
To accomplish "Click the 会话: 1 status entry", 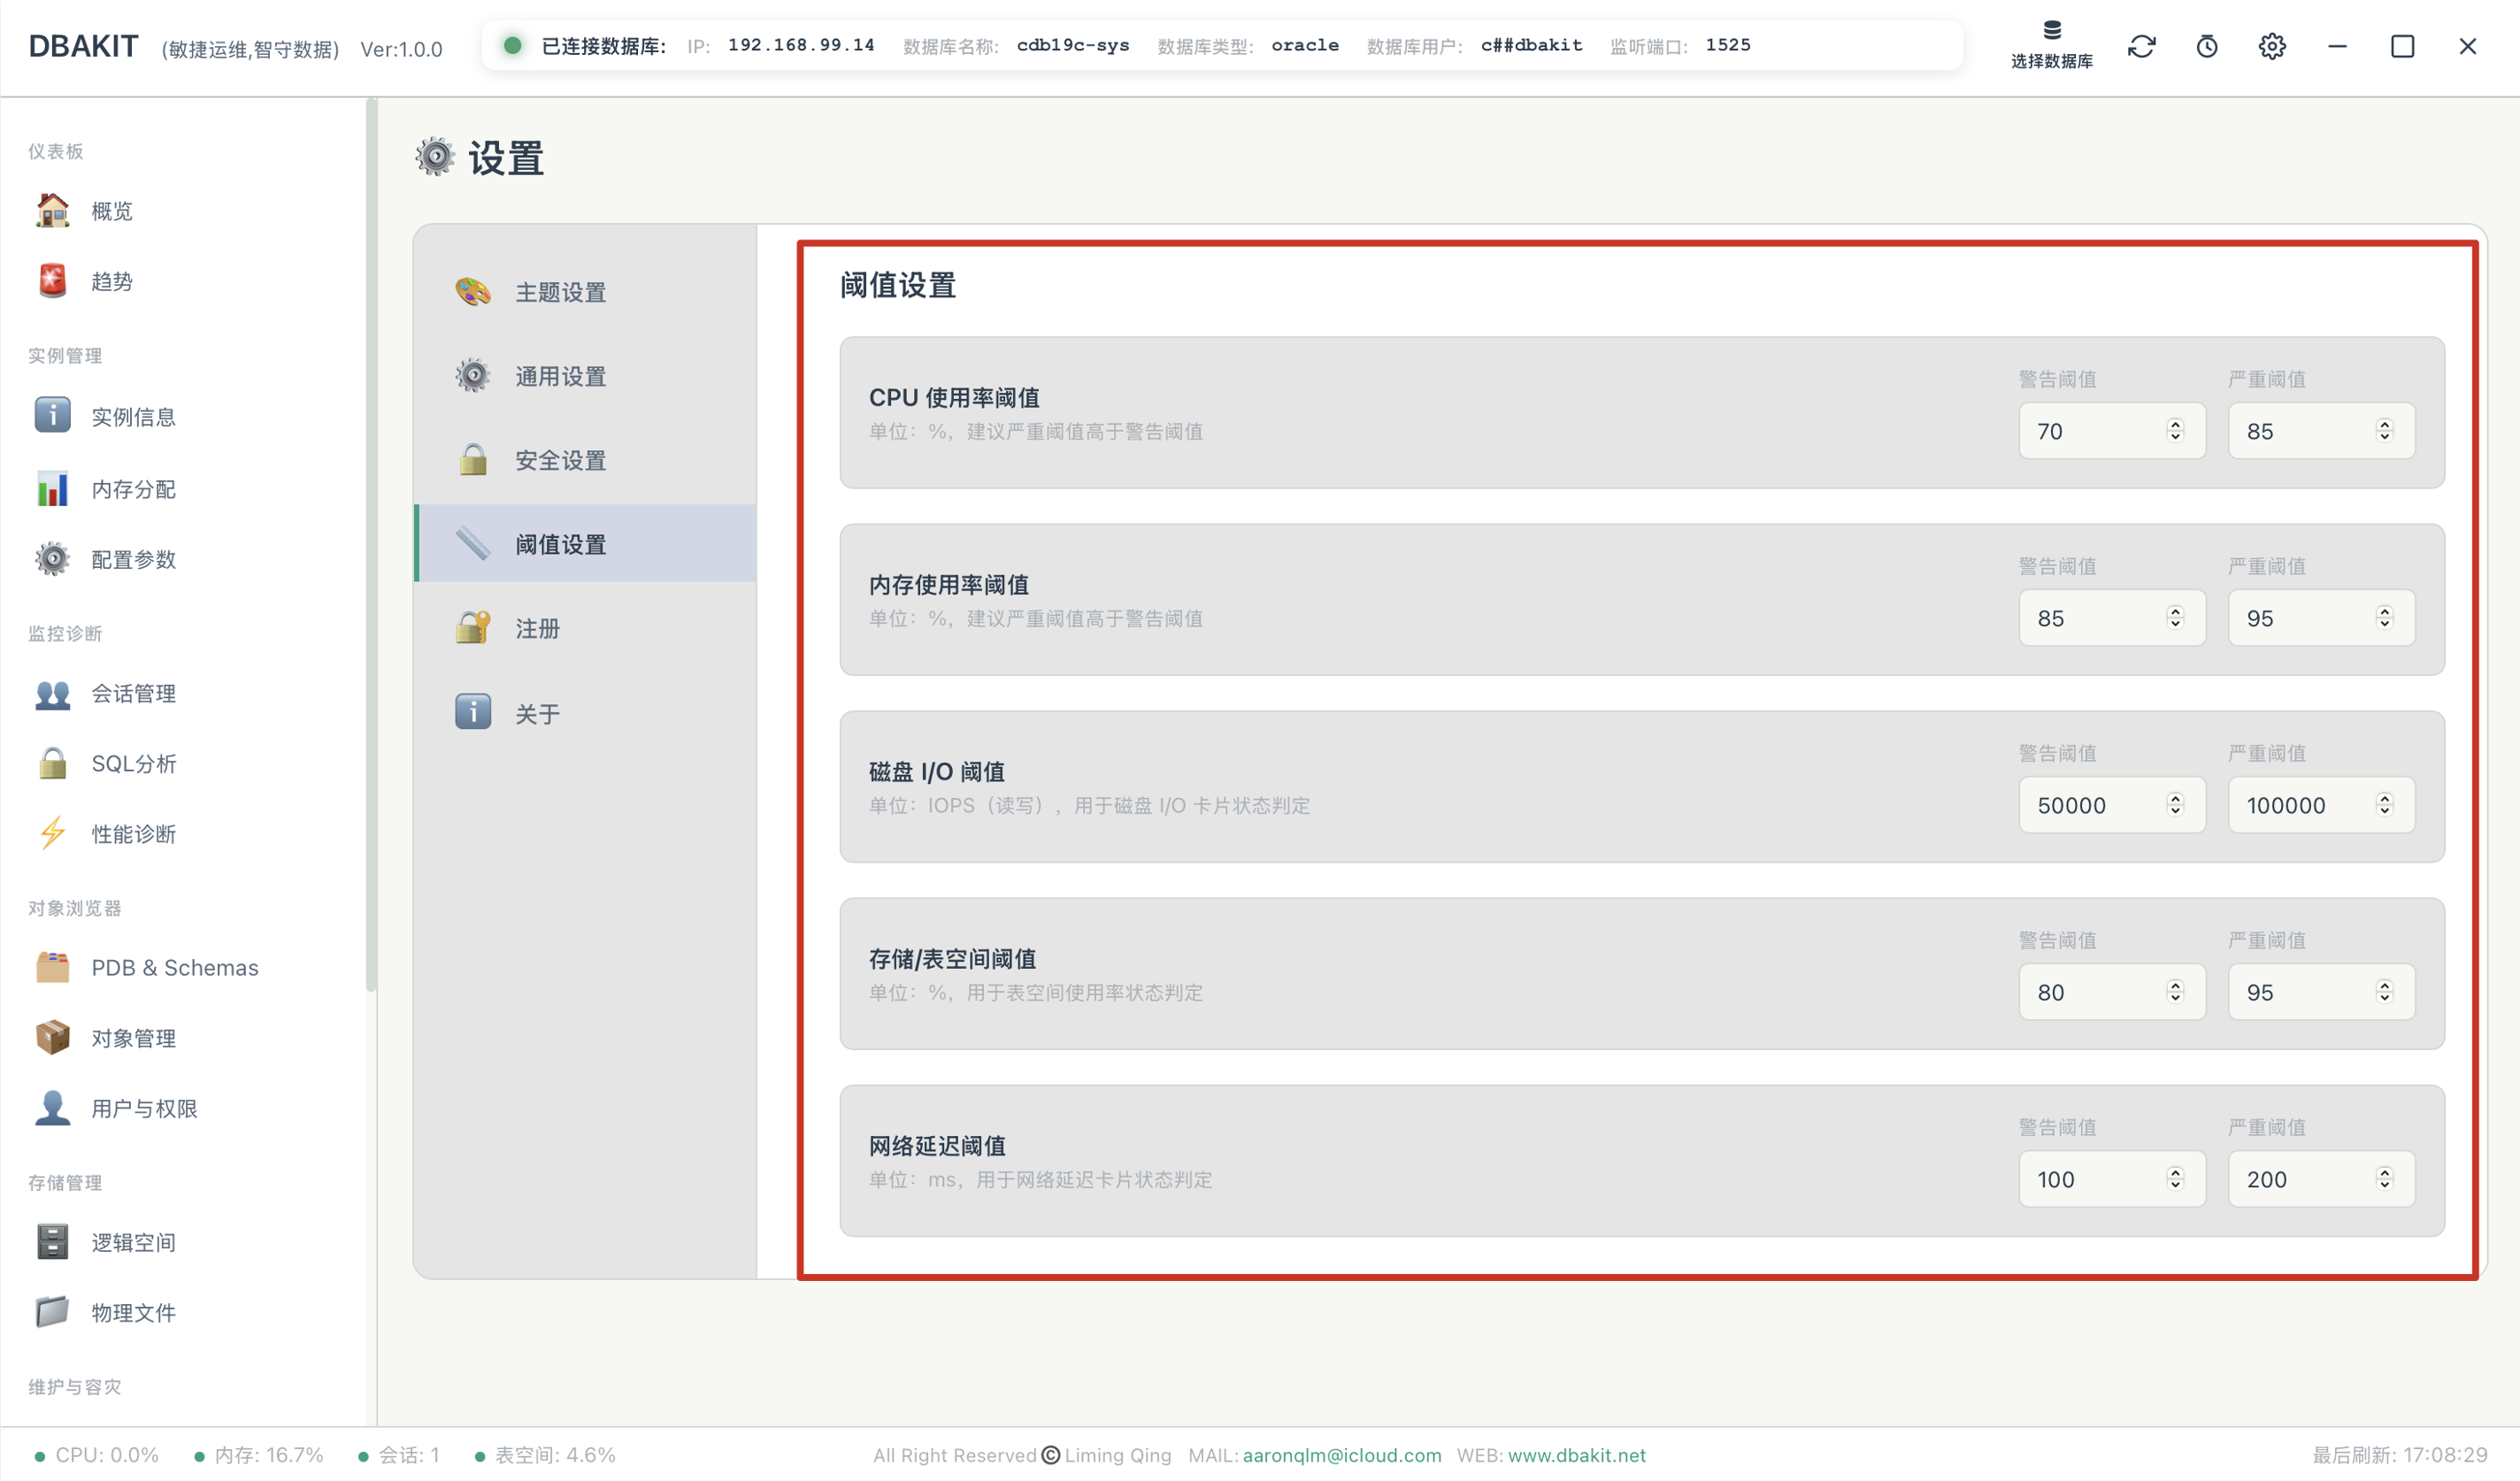I will tap(399, 1455).
